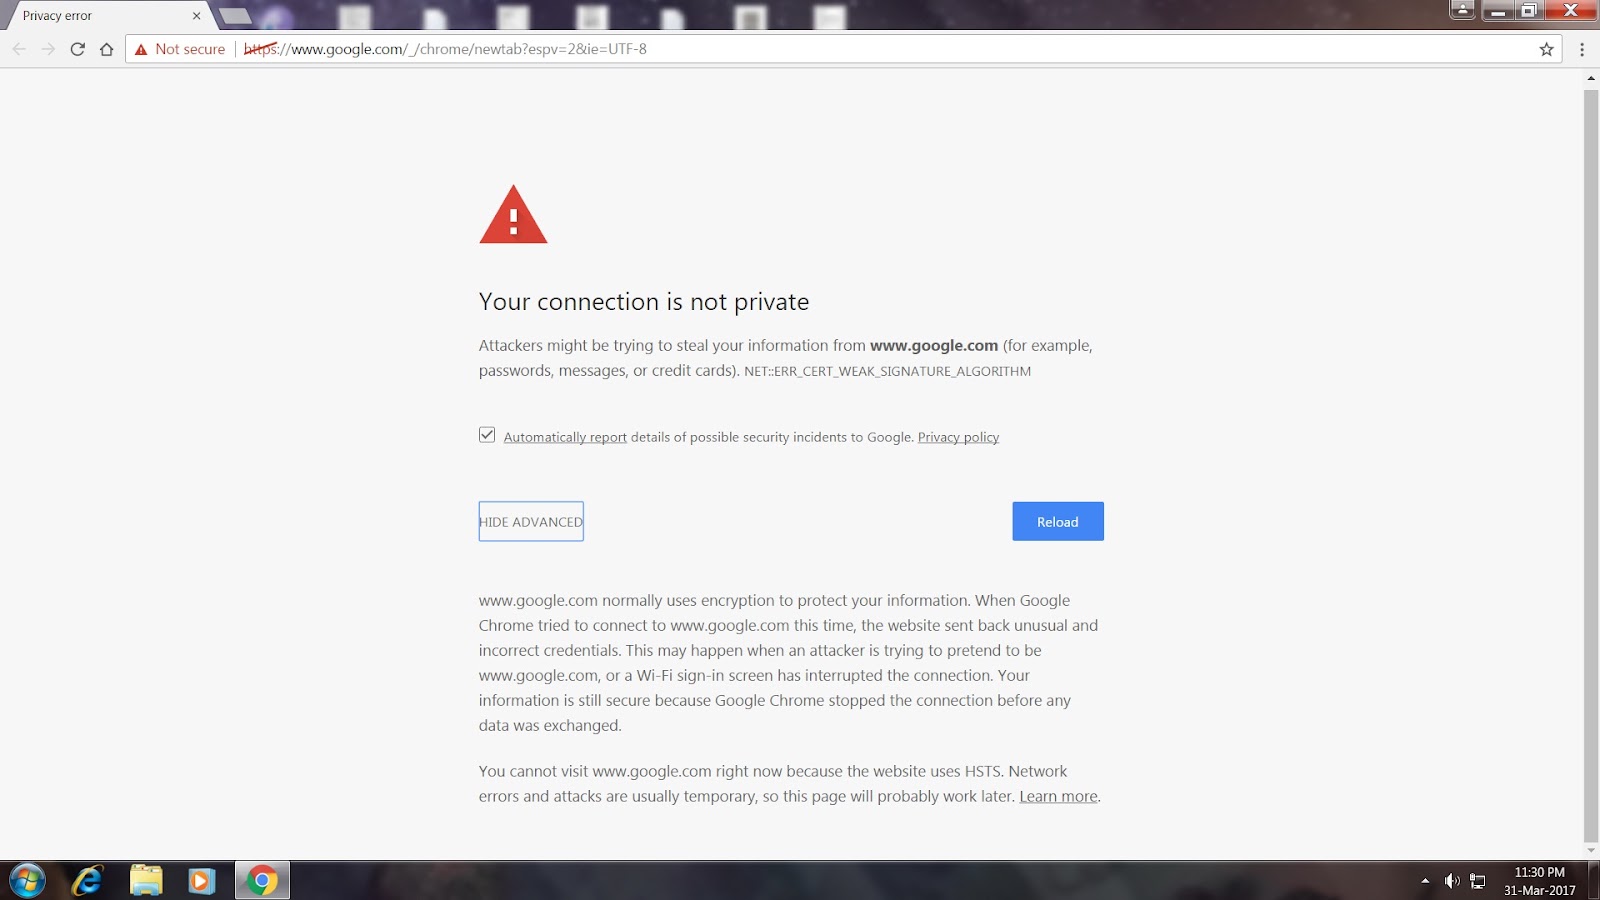Screen dimensions: 1600x900
Task: Close the Privacy error tab
Action: [x=196, y=16]
